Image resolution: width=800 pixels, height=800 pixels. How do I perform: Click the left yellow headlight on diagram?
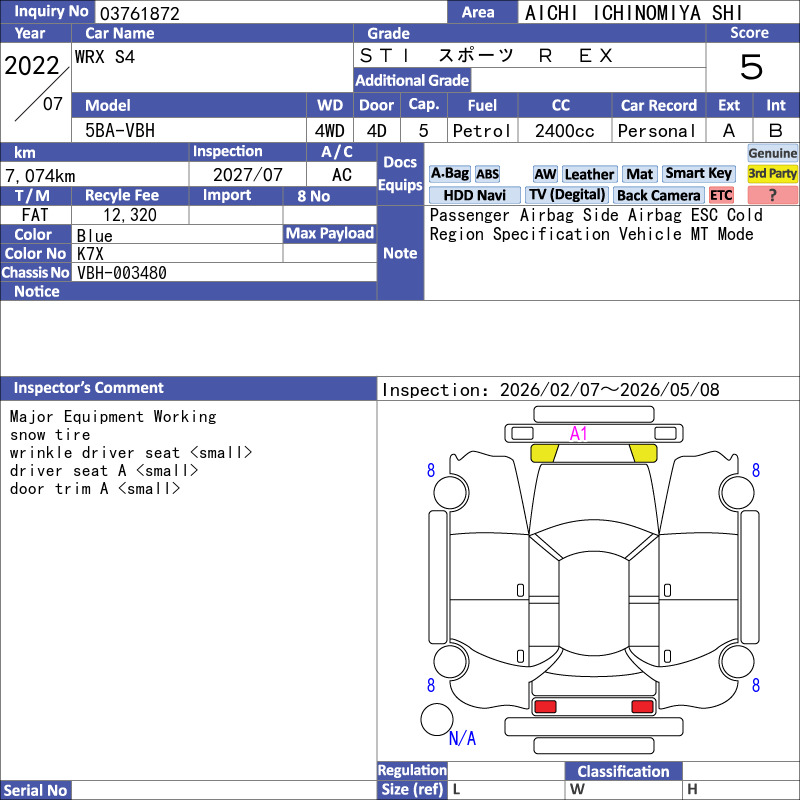544,453
